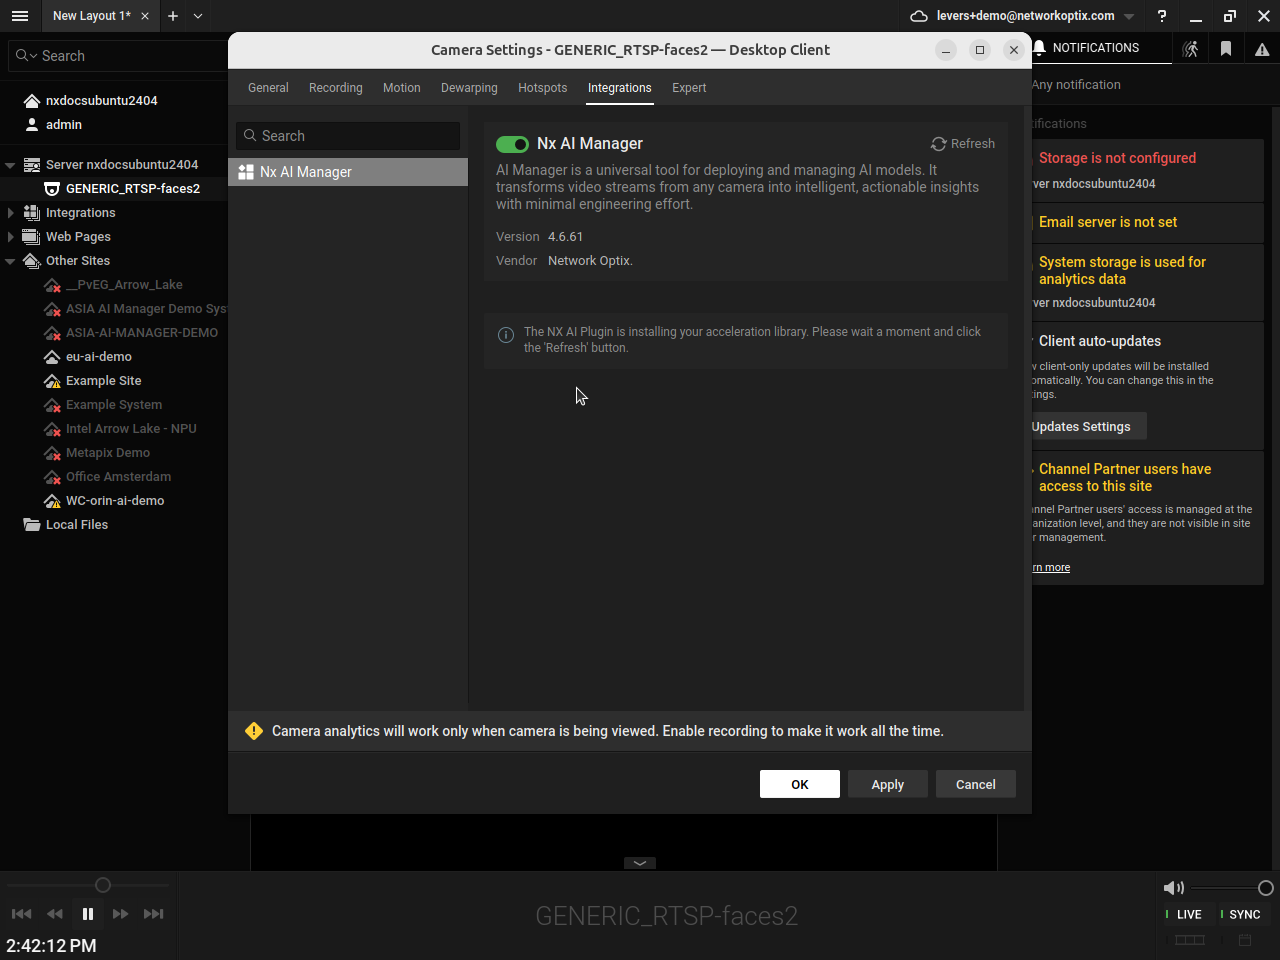
Task: Close the New Layout 1 tab
Action: [x=145, y=16]
